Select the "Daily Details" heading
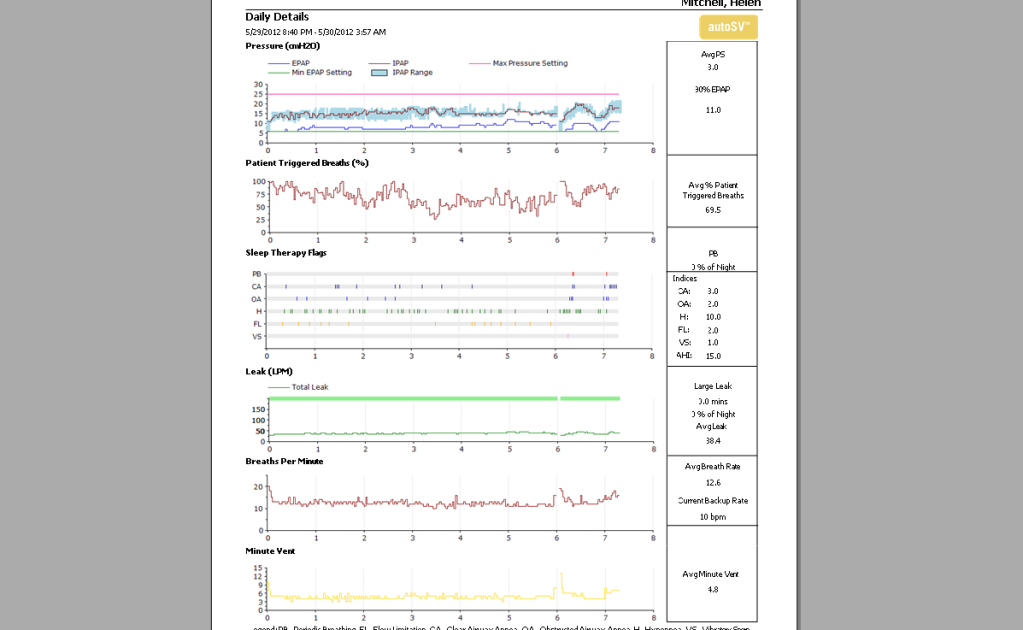Viewport: 1023px width, 630px height. (277, 17)
